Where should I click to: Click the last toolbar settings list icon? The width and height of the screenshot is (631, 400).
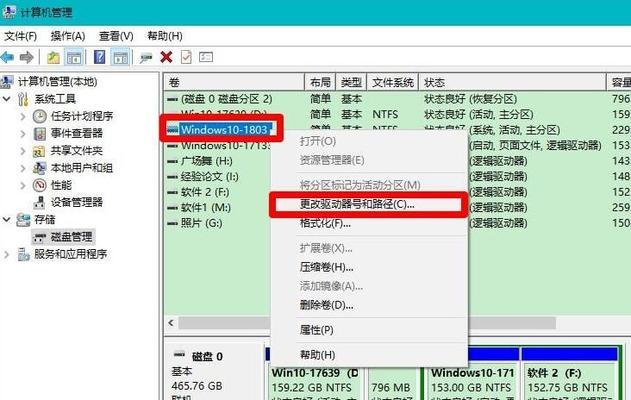tap(206, 57)
